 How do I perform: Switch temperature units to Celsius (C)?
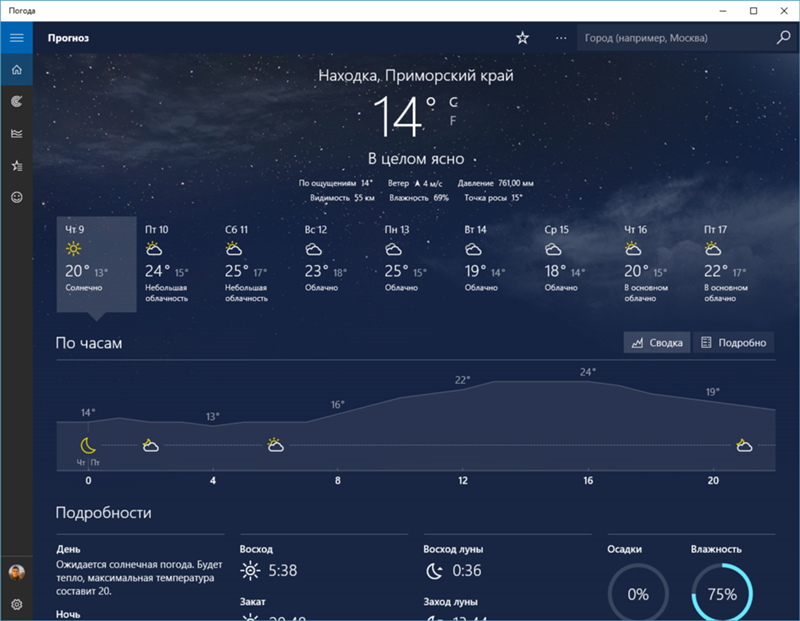coord(453,102)
